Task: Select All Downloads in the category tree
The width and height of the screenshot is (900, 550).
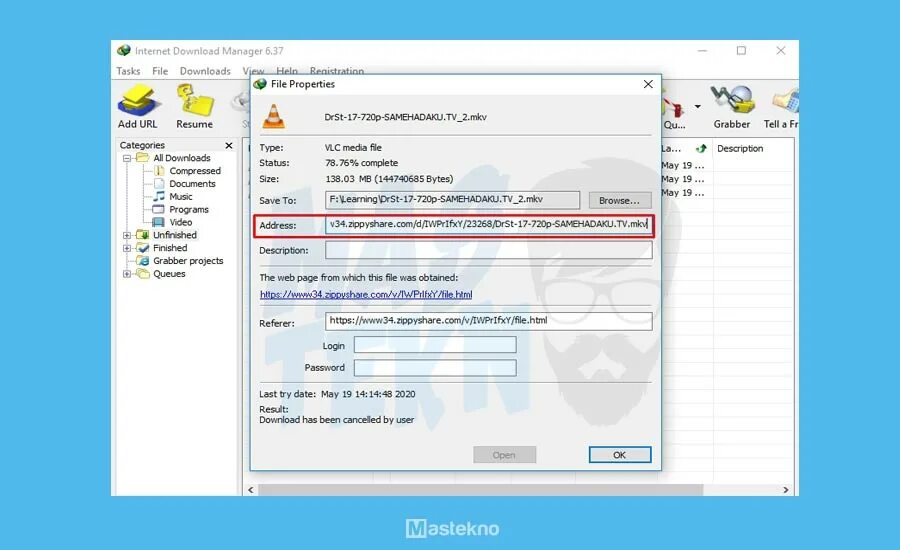Action: (x=181, y=158)
